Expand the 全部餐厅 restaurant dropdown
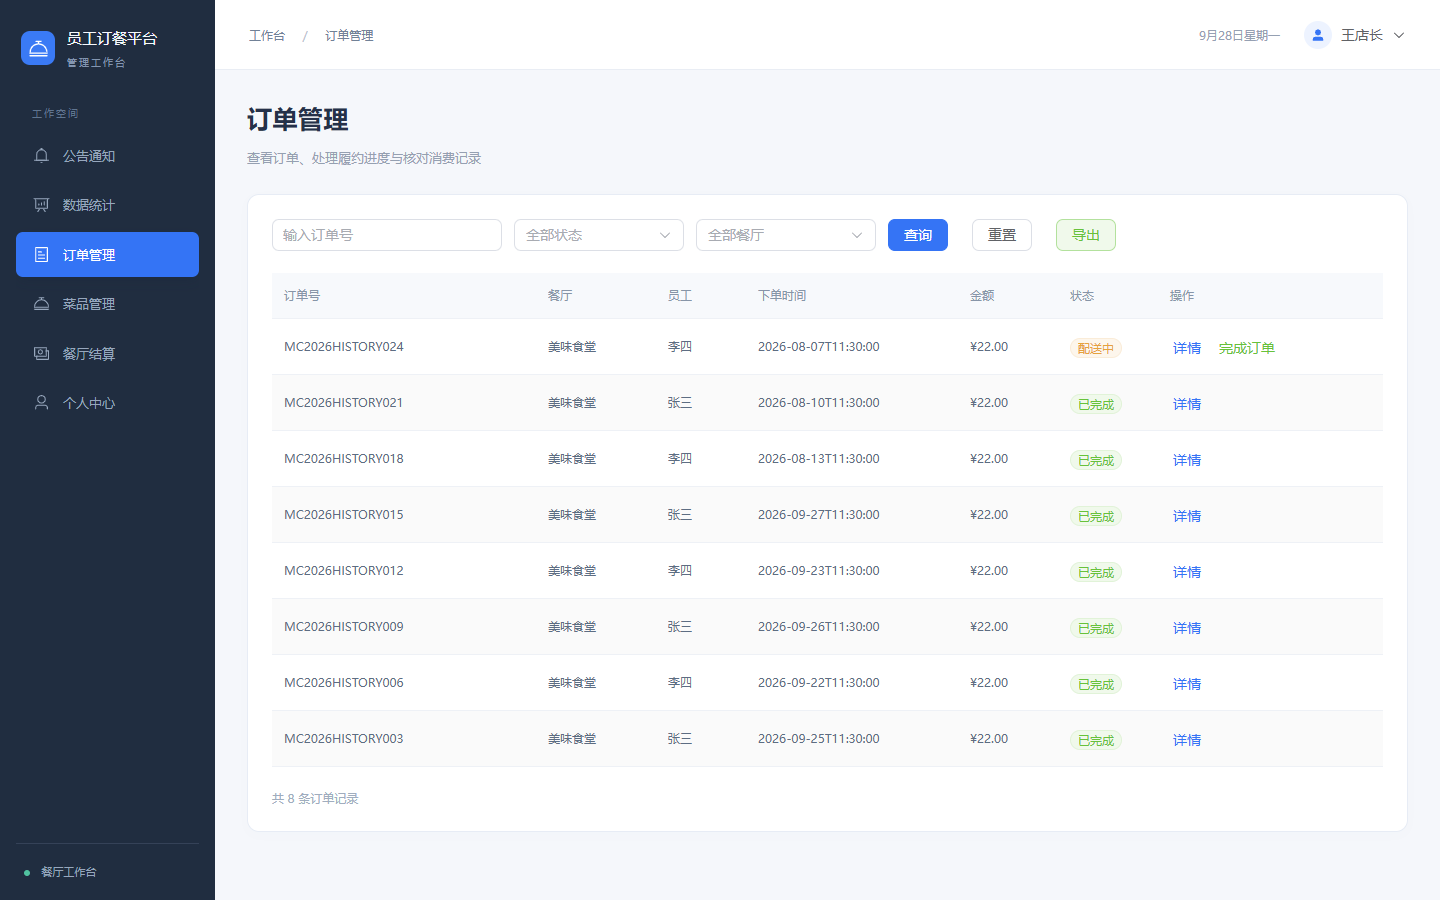The image size is (1440, 900). pos(786,235)
